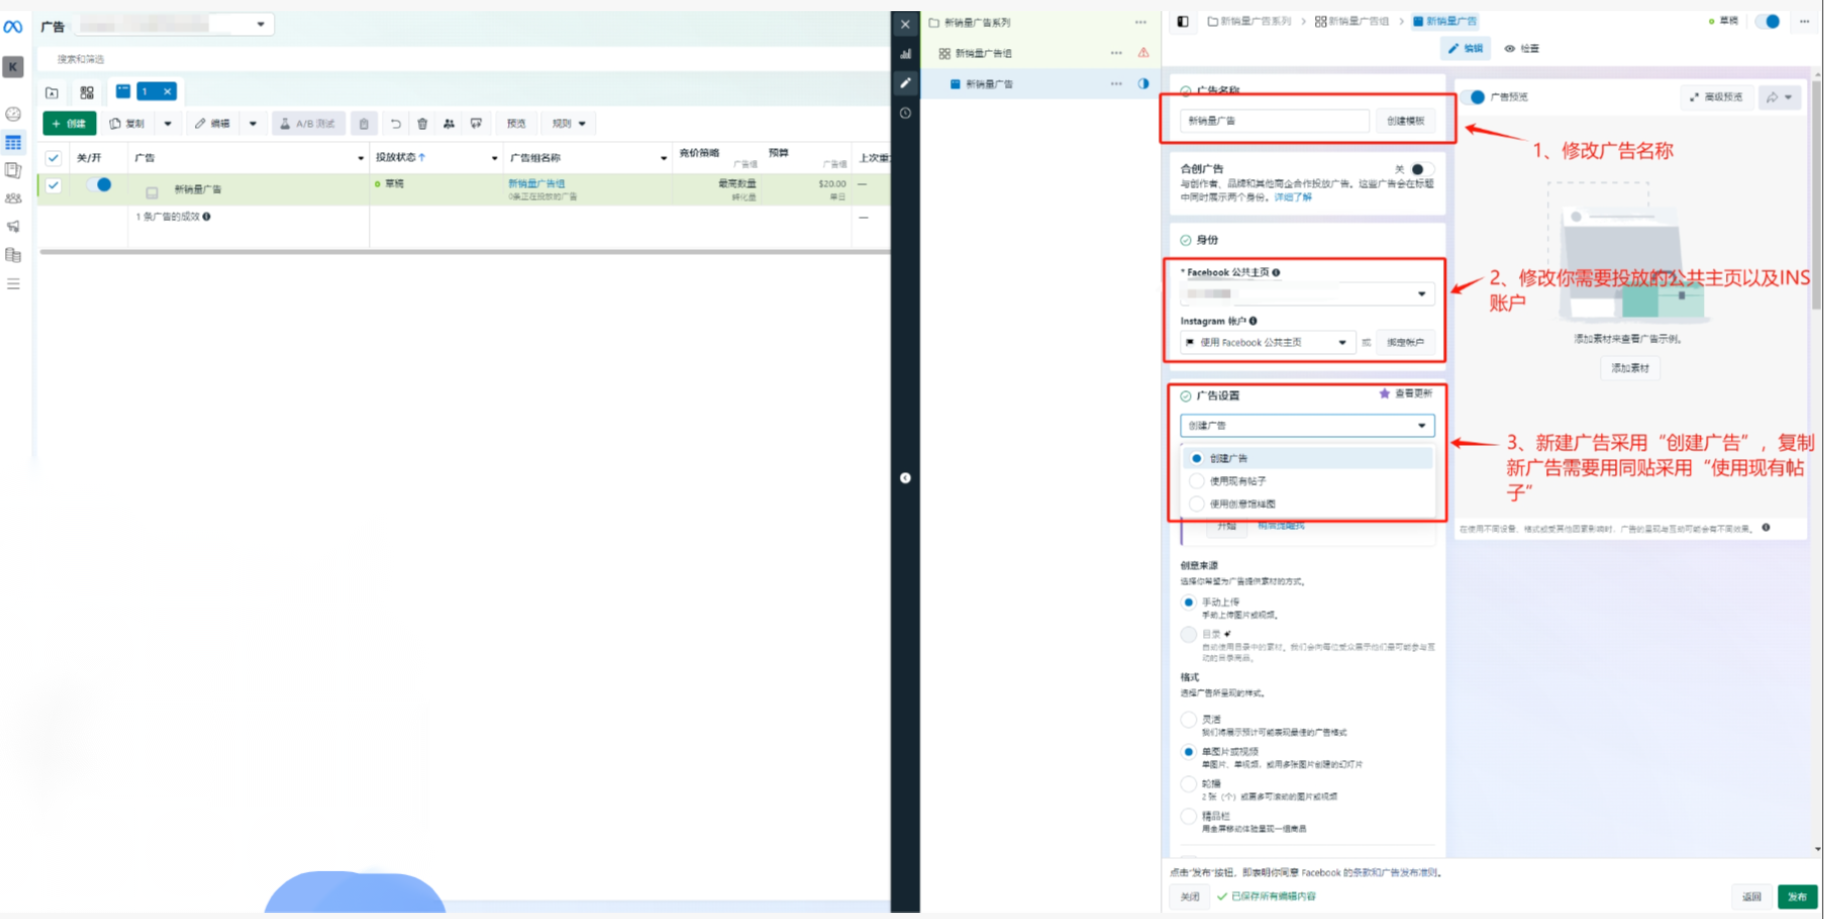Screen dimensions: 1824x919
Task: Click the clock history icon in dark sidebar
Action: click(x=905, y=113)
